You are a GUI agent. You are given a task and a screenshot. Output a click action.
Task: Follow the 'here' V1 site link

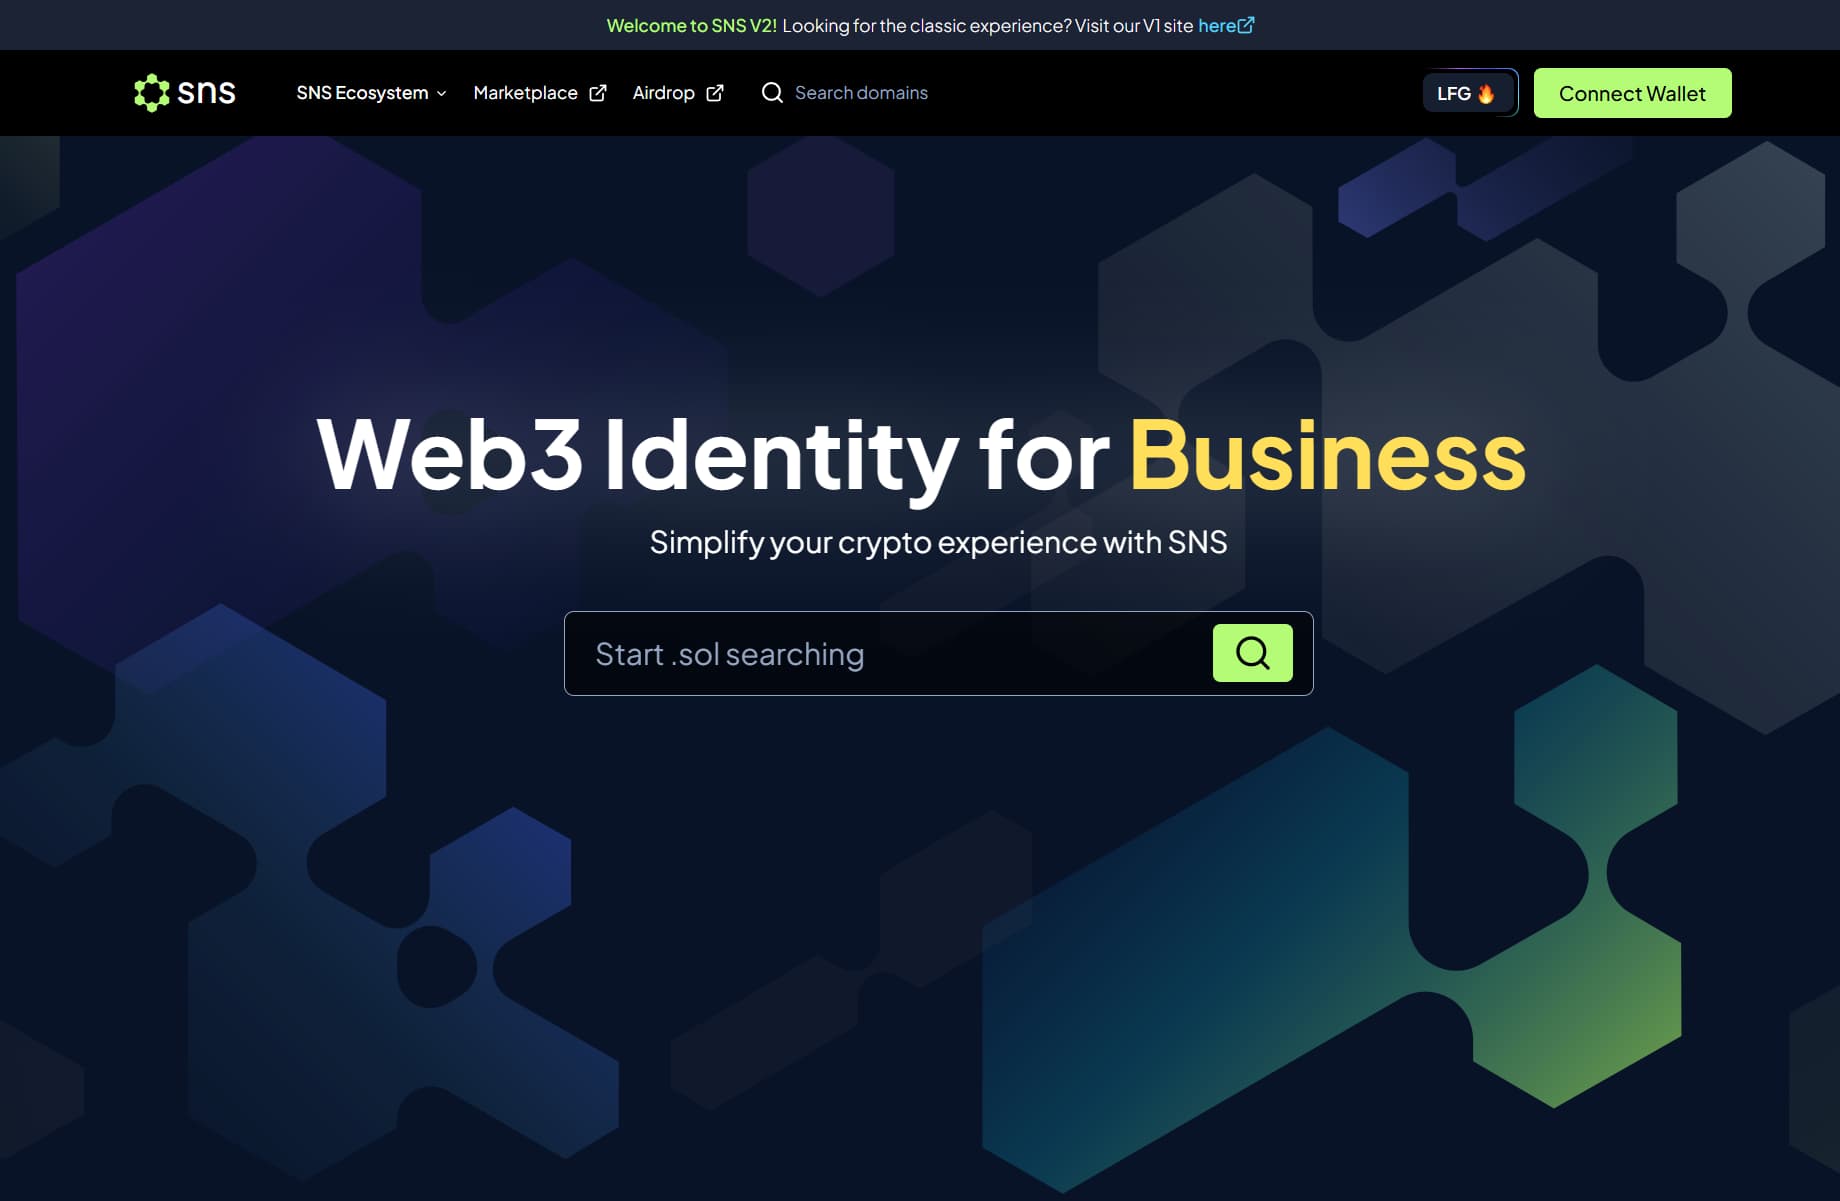click(x=1217, y=26)
